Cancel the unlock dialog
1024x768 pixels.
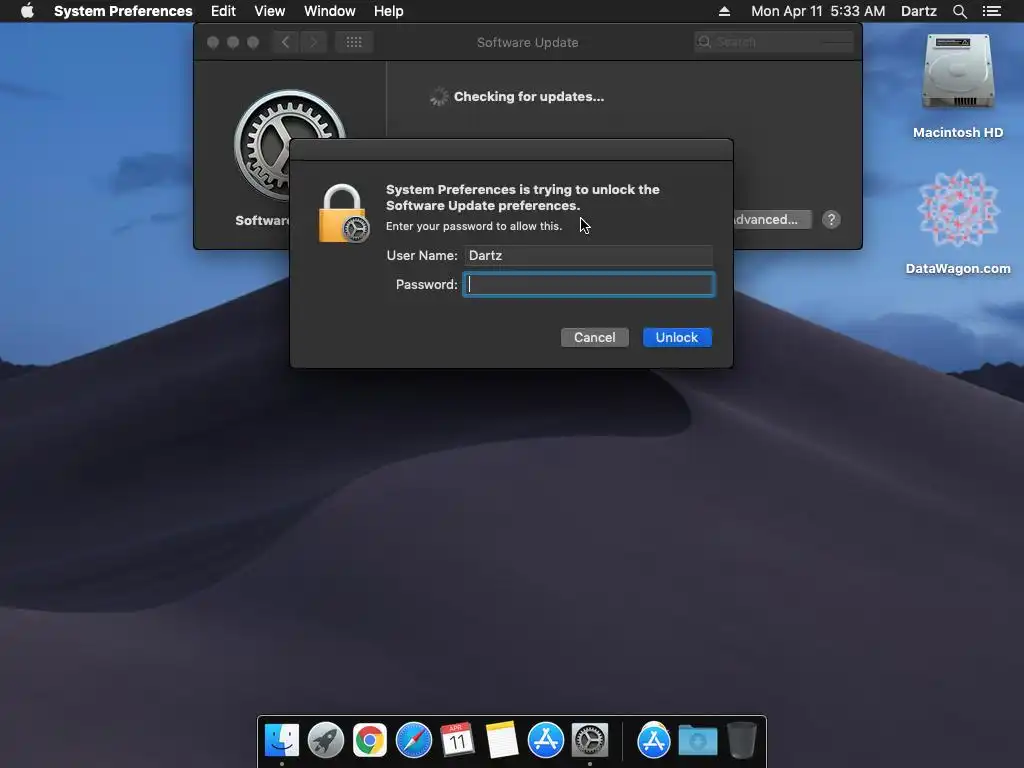594,338
